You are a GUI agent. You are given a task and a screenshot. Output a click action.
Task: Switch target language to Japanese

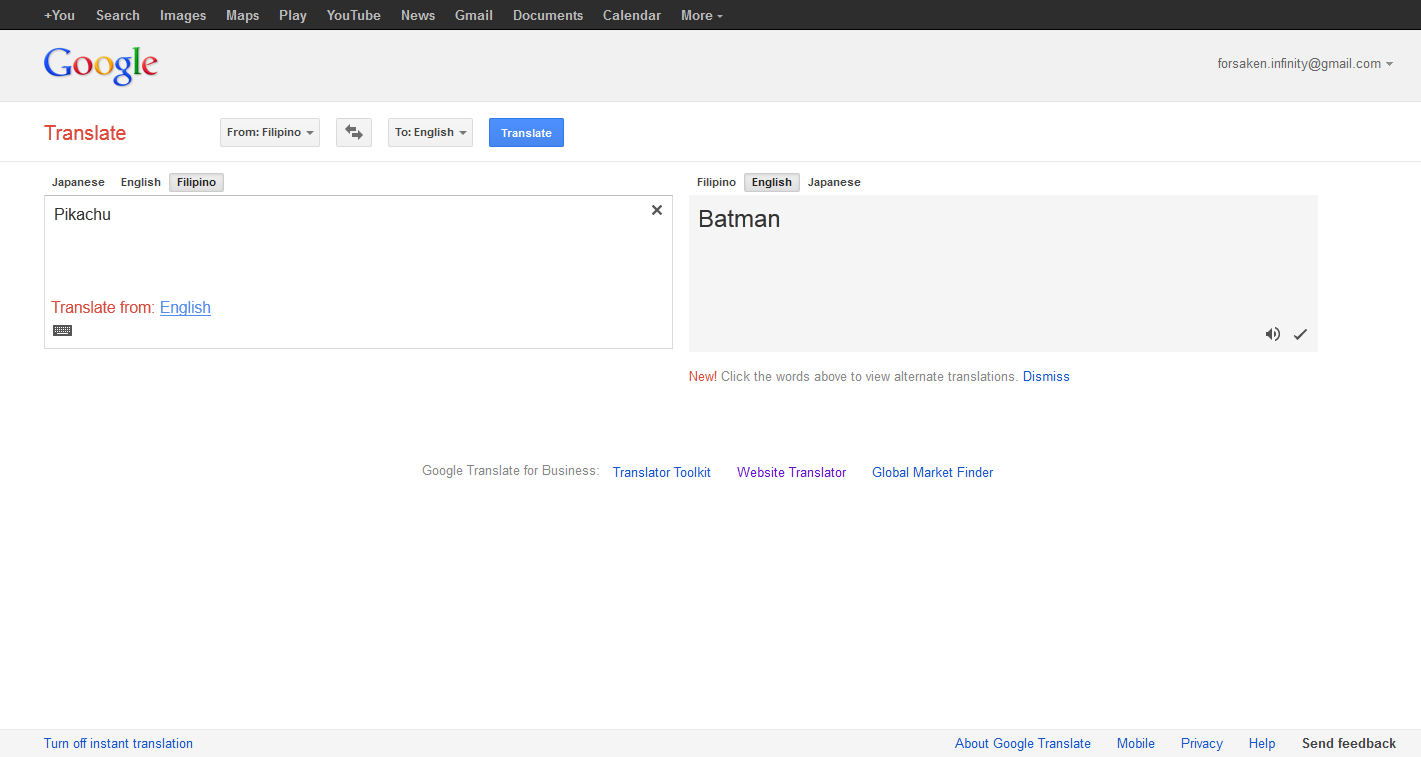click(834, 182)
